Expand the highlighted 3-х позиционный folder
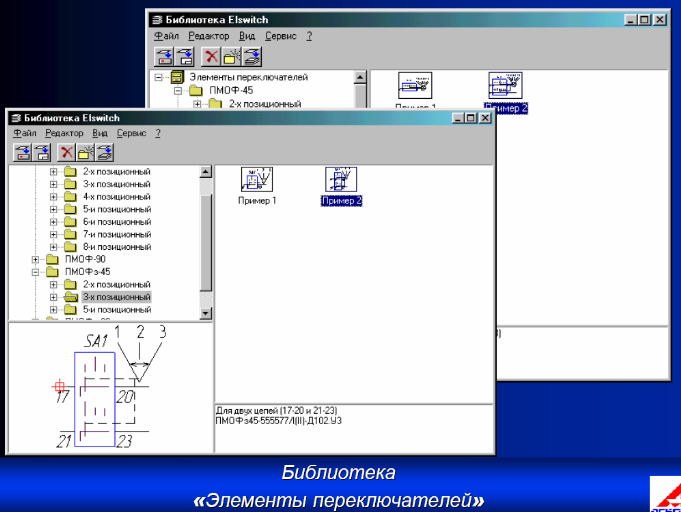681x512 pixels. [x=53, y=297]
